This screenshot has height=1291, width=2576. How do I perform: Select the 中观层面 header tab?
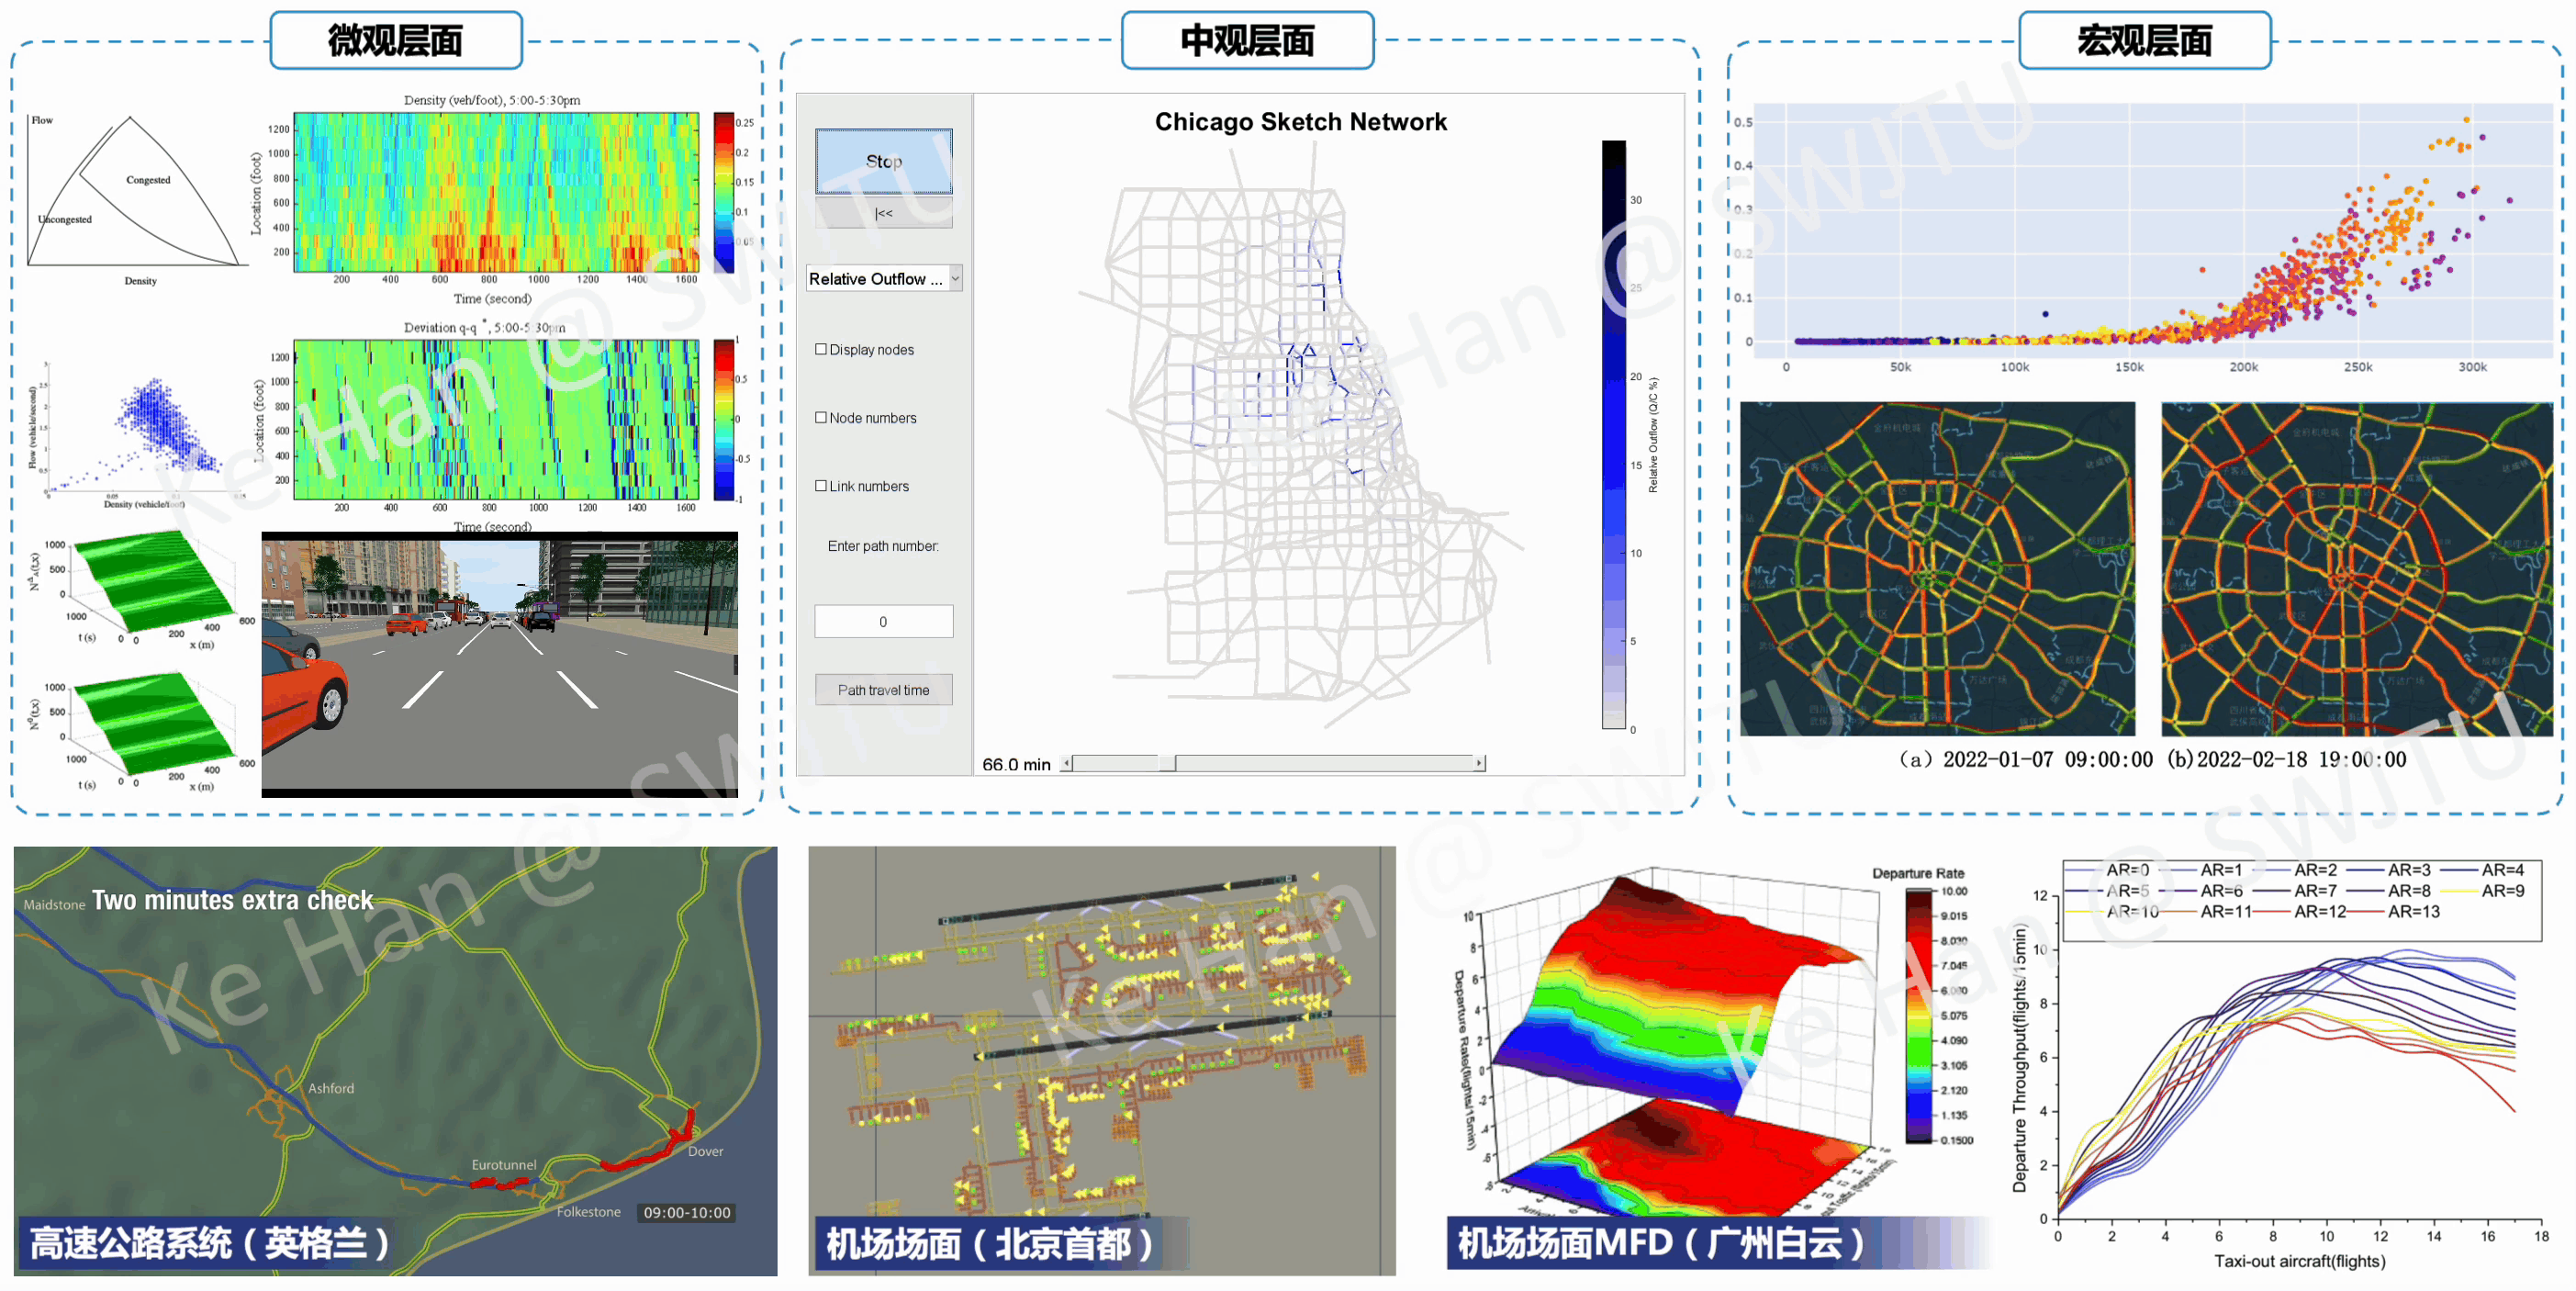point(1247,41)
